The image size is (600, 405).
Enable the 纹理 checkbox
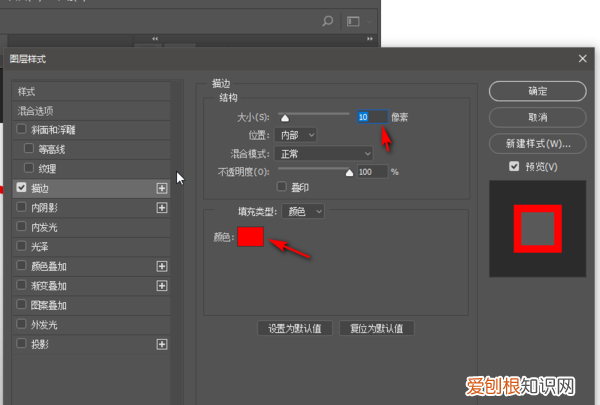click(29, 168)
